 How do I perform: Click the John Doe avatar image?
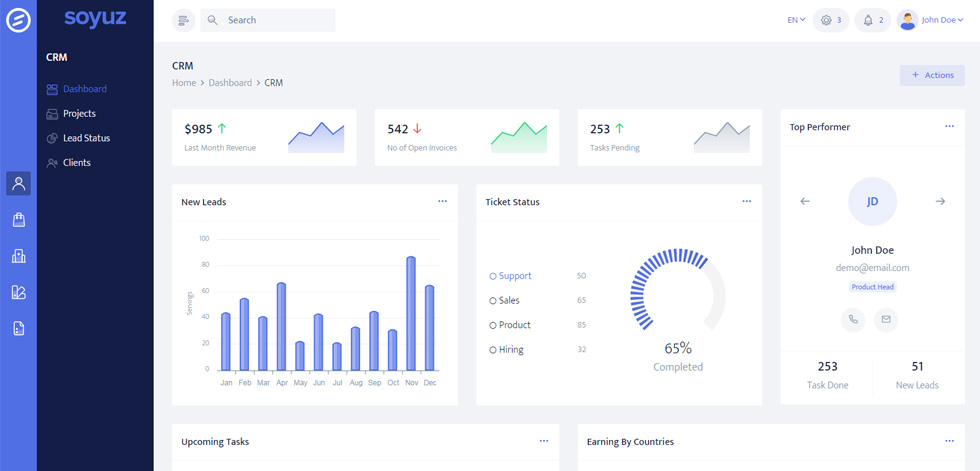pyautogui.click(x=907, y=20)
